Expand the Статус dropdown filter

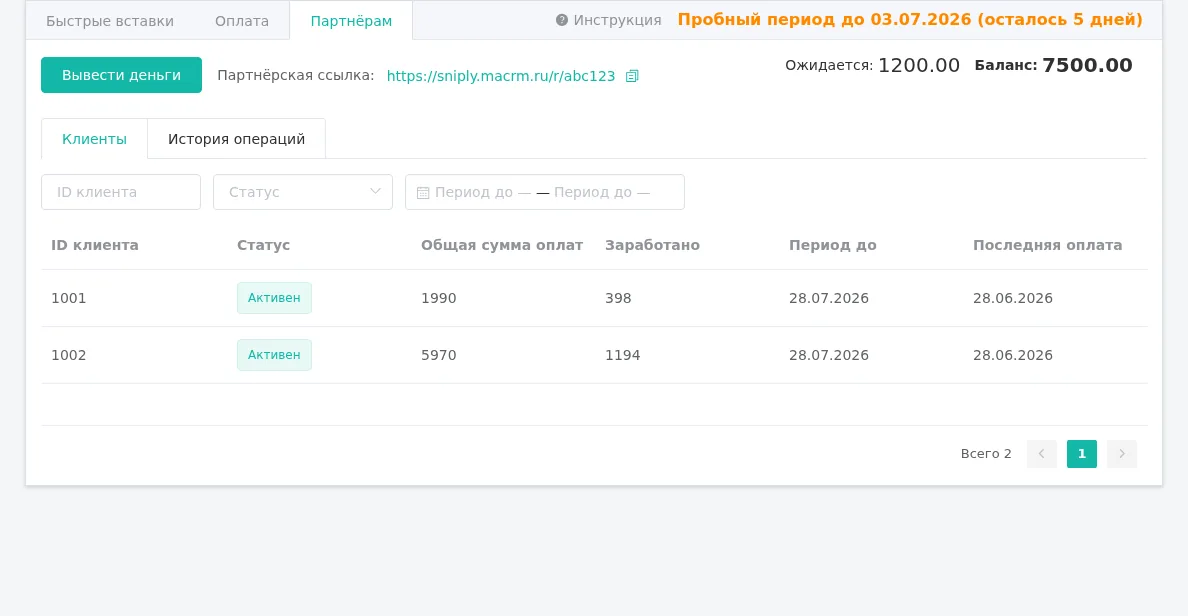pyautogui.click(x=303, y=192)
